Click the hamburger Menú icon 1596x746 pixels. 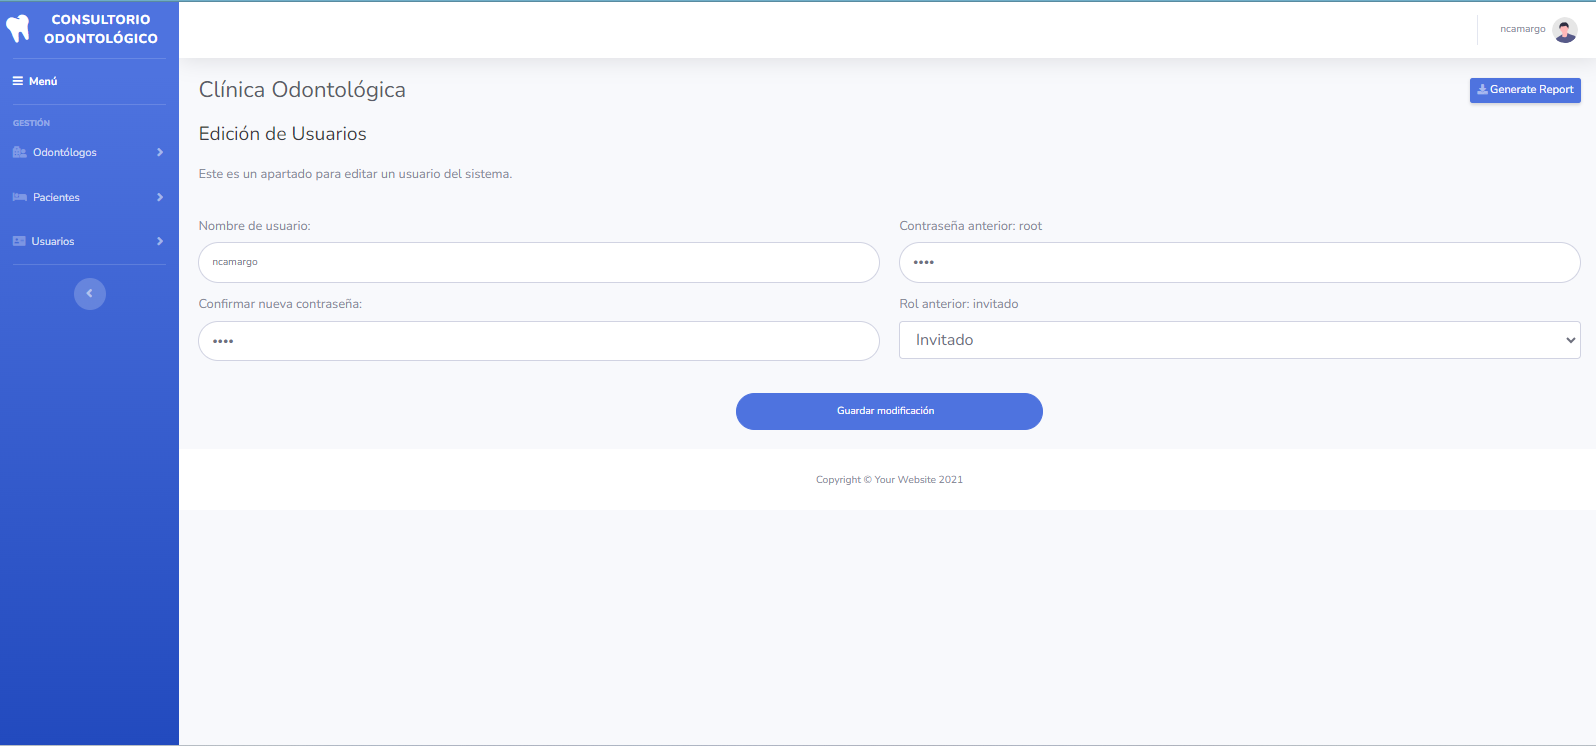[18, 81]
